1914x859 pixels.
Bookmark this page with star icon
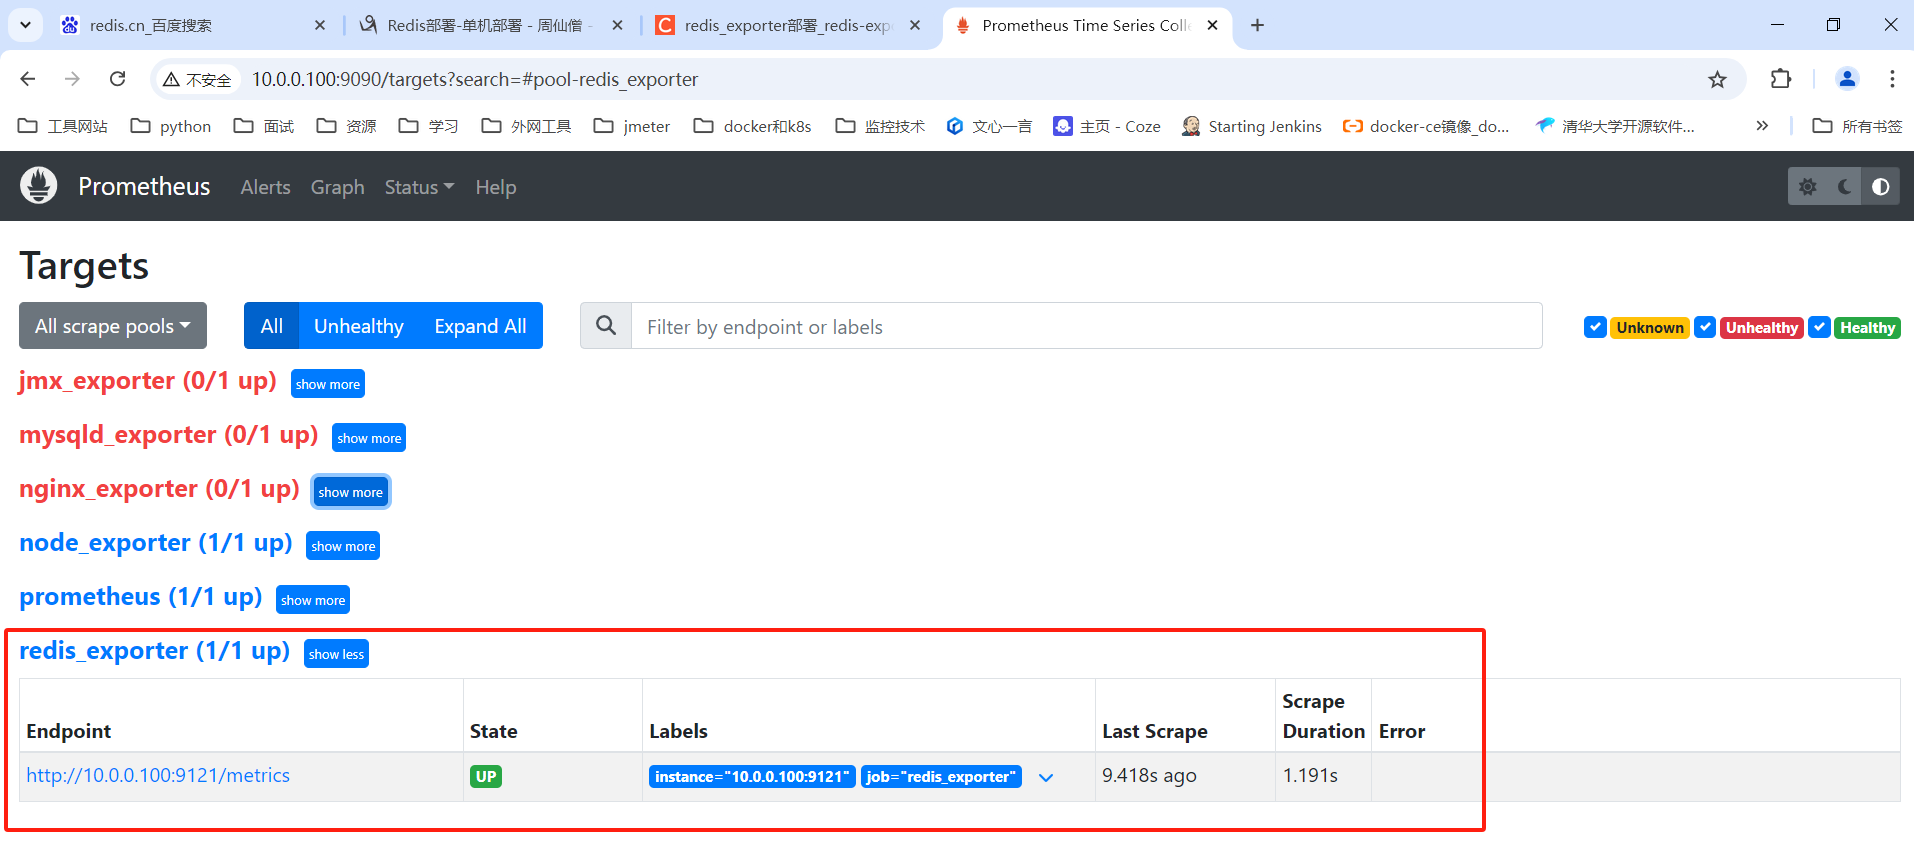pos(1717,79)
